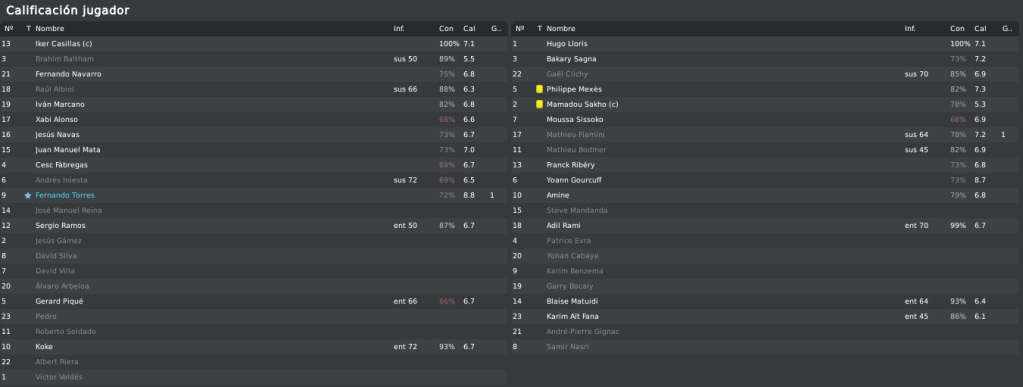
Task: Open Hugo Lloris player profile
Action: pyautogui.click(x=567, y=44)
